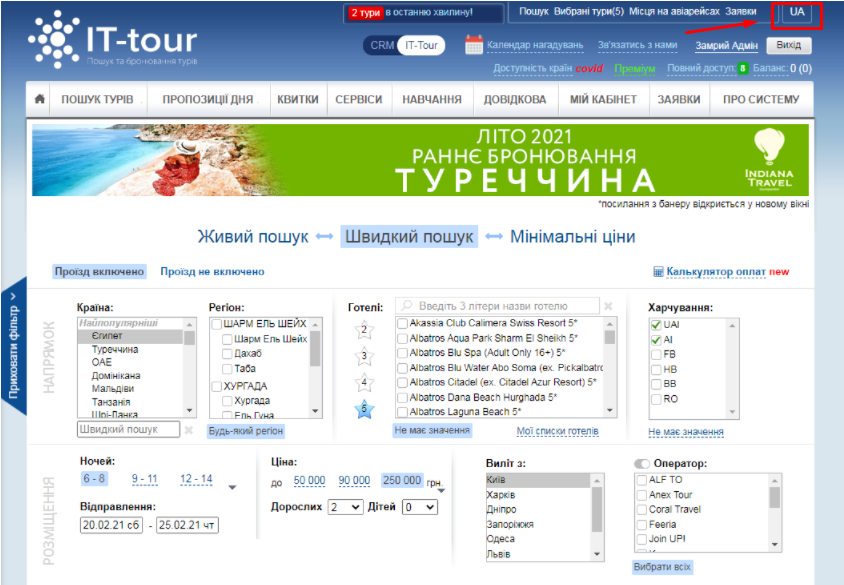Switch language using UA button

(x=797, y=12)
